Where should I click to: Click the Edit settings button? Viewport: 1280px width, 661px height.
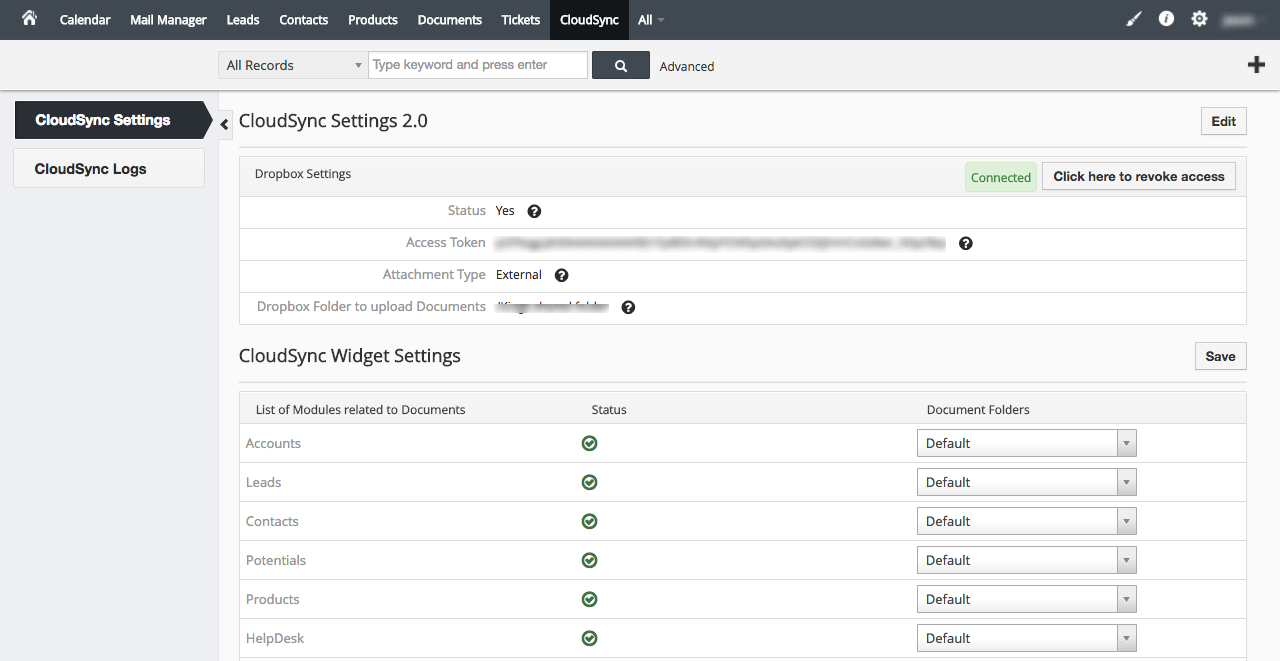click(x=1224, y=121)
